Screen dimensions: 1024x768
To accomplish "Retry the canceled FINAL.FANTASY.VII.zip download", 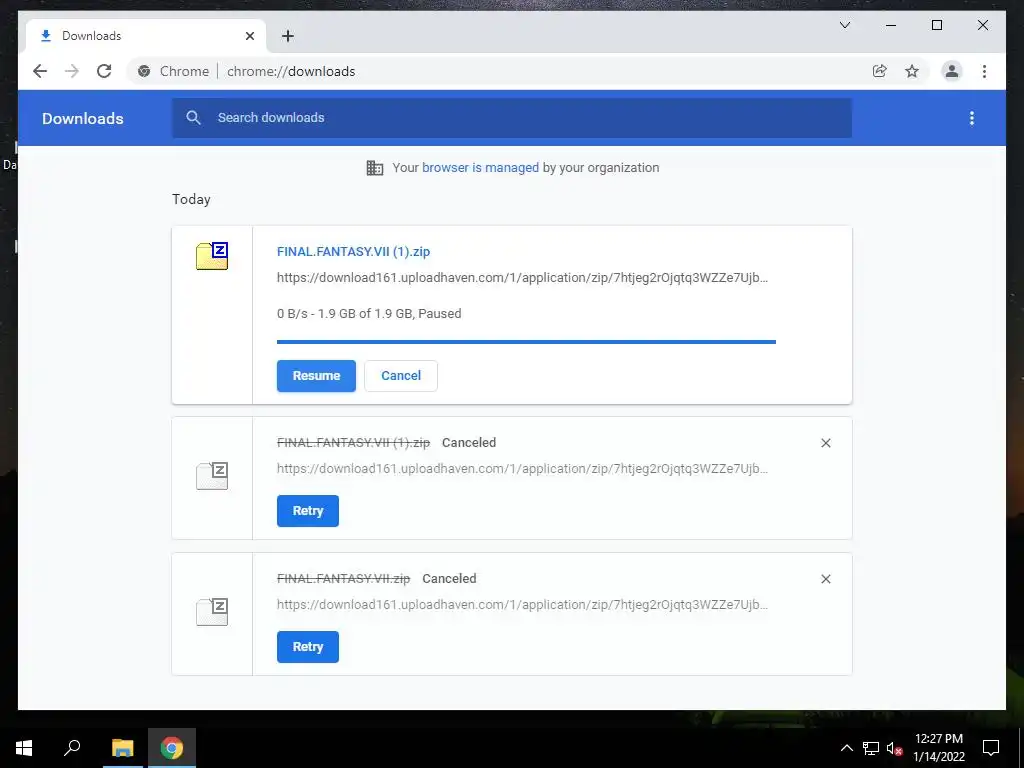I will click(x=308, y=647).
